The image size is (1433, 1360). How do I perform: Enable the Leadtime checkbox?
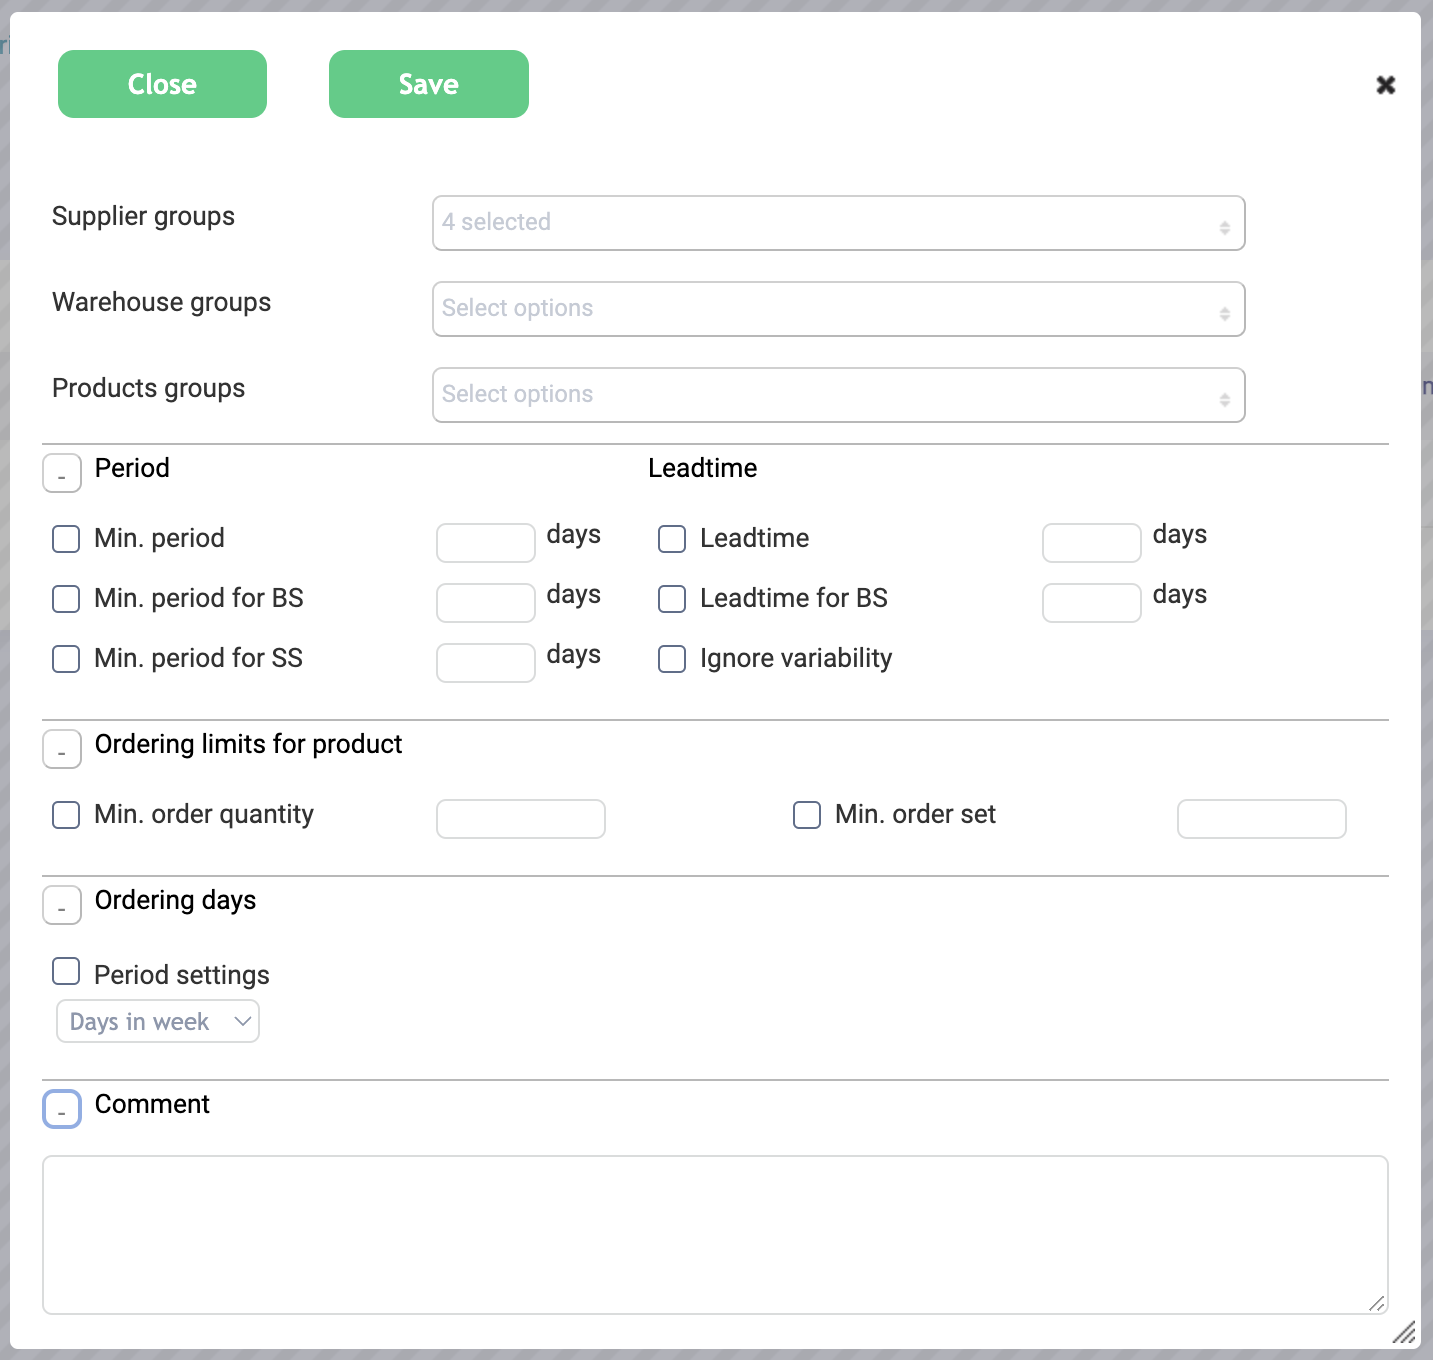[672, 539]
